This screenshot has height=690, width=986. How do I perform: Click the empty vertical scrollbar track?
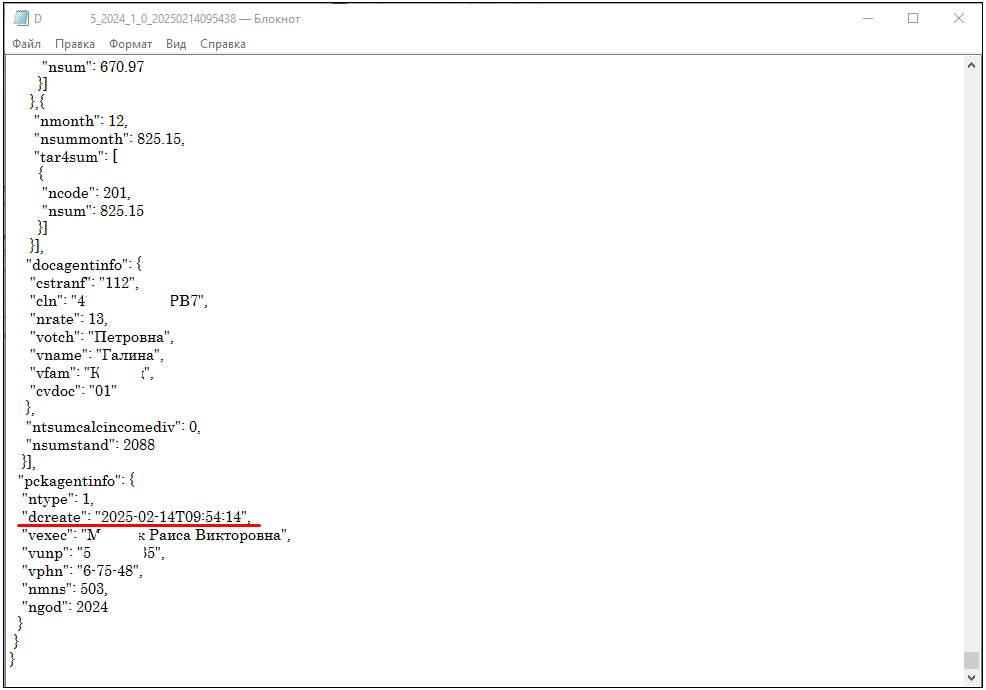pos(971,350)
